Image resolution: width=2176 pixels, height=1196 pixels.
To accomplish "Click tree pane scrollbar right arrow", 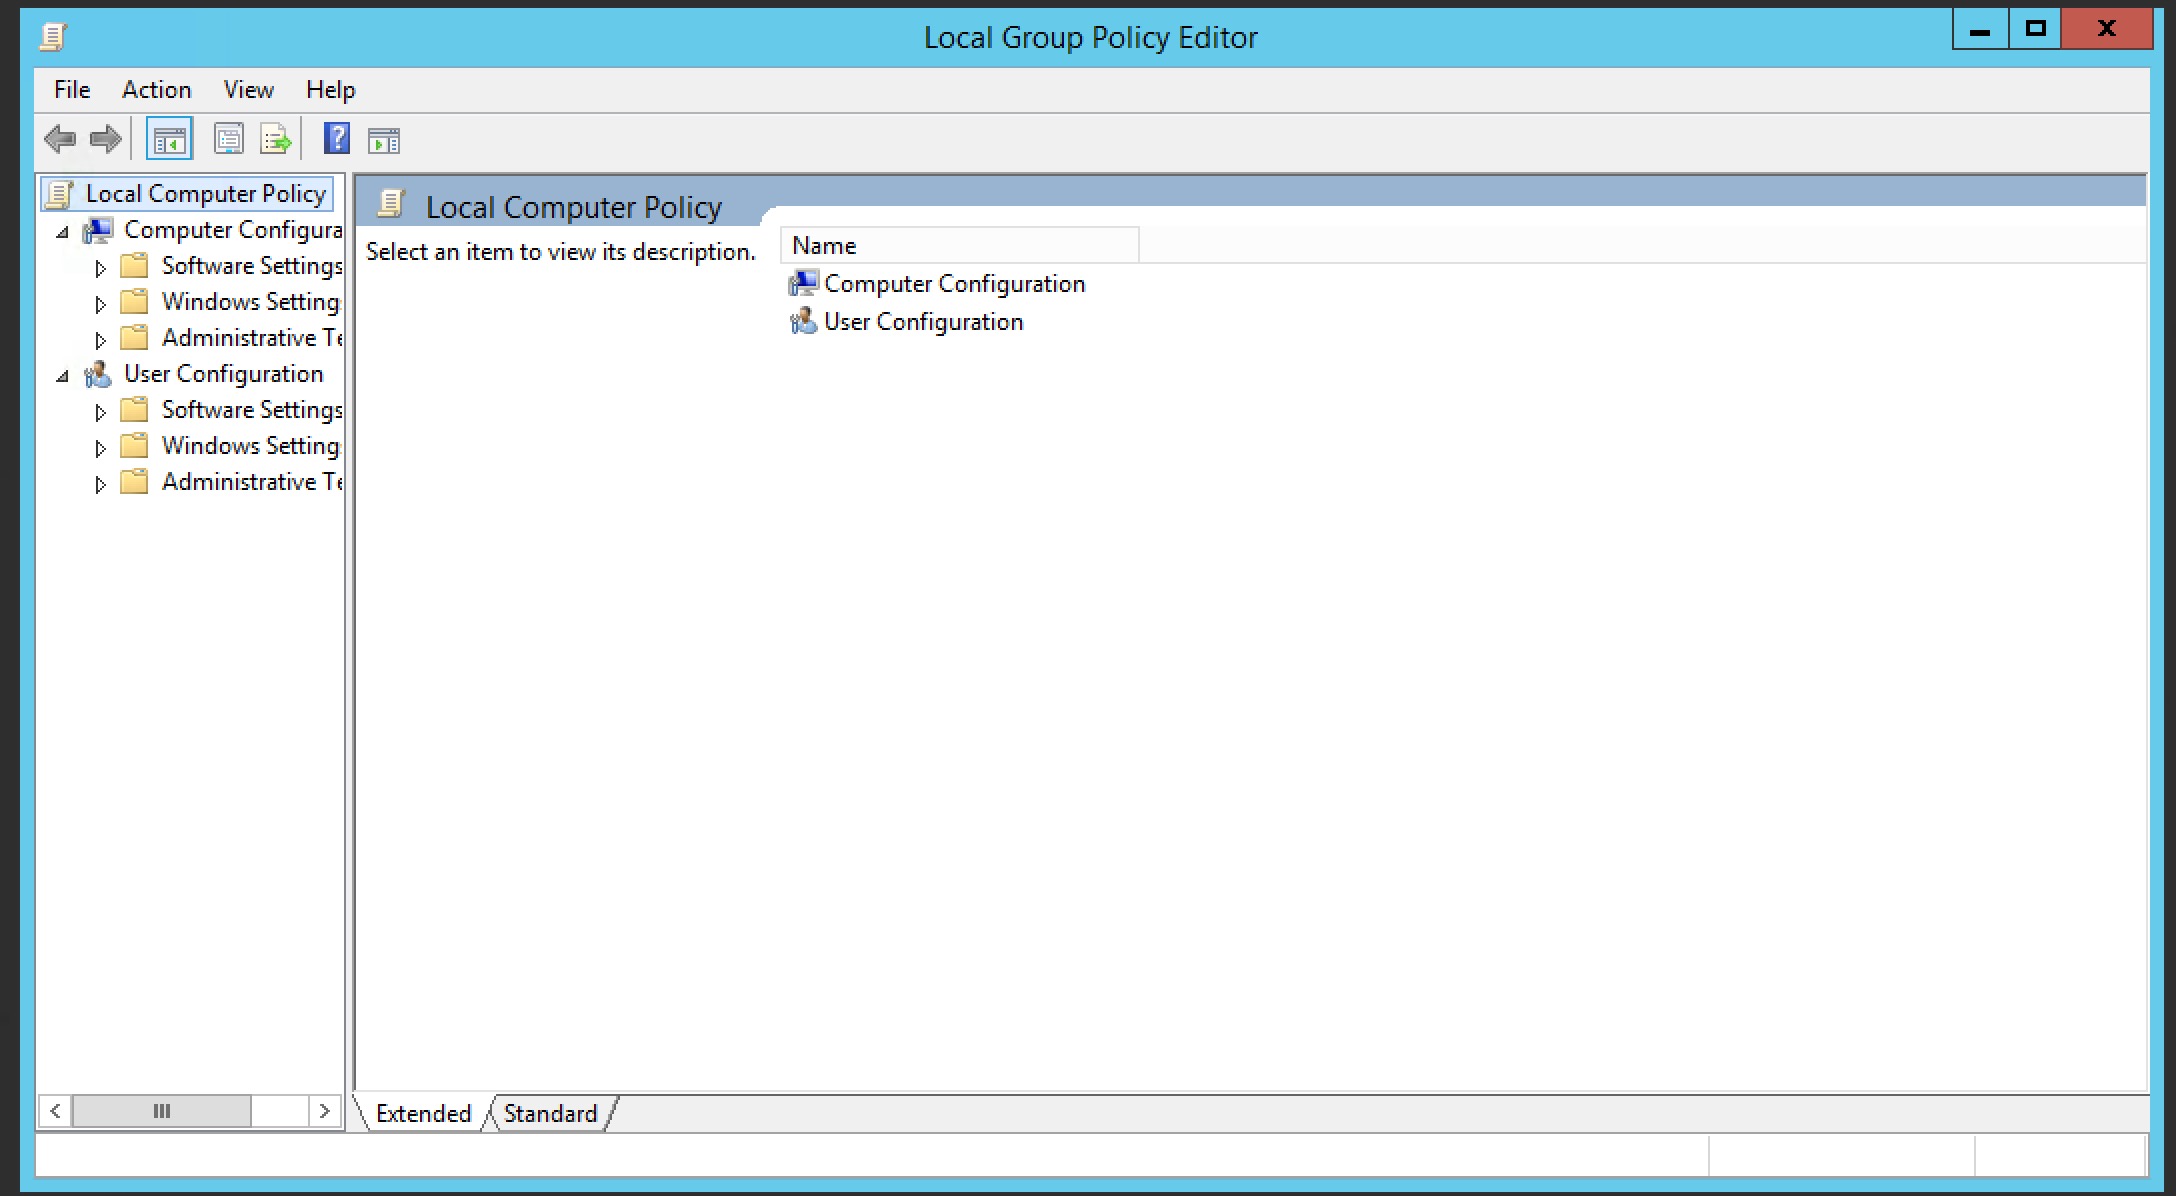I will pyautogui.click(x=324, y=1111).
